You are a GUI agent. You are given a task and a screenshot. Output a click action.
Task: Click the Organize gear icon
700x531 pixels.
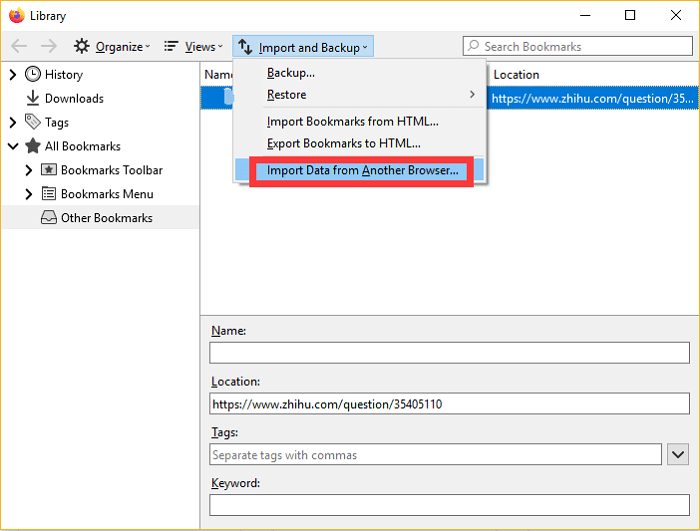click(x=82, y=47)
